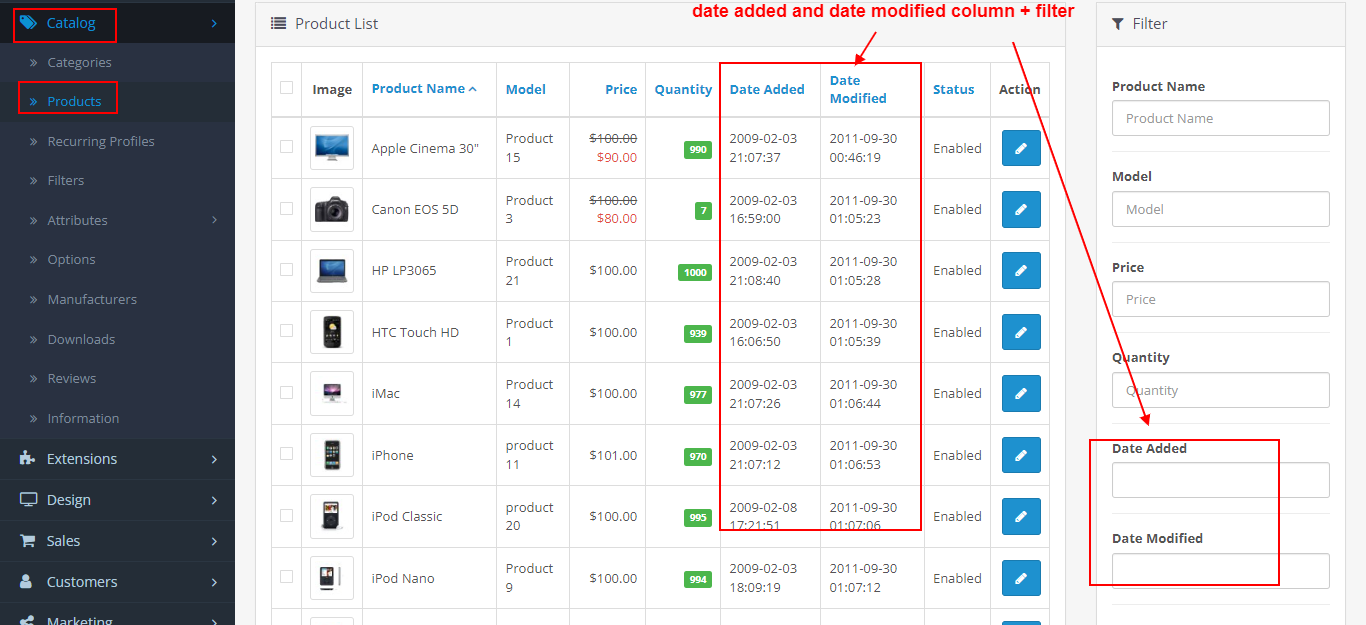The width and height of the screenshot is (1366, 625).
Task: Click the Customers person icon
Action: [x=28, y=582]
